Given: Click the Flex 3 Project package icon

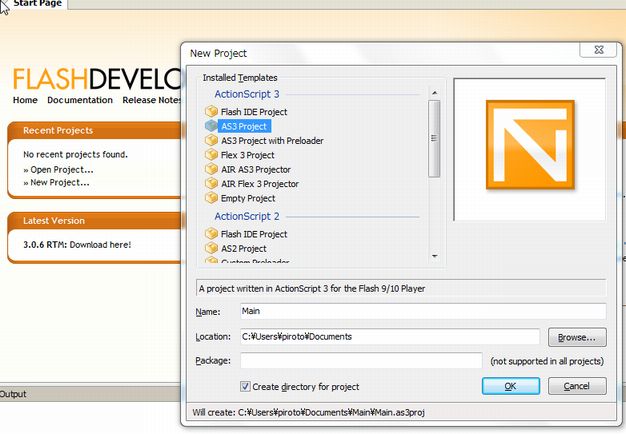Looking at the screenshot, I should [211, 155].
